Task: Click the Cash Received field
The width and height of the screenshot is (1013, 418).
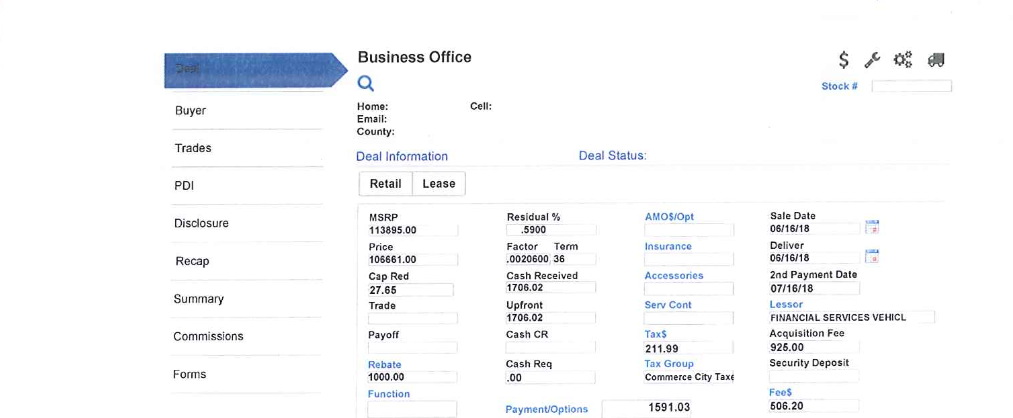Action: pyautogui.click(x=551, y=287)
